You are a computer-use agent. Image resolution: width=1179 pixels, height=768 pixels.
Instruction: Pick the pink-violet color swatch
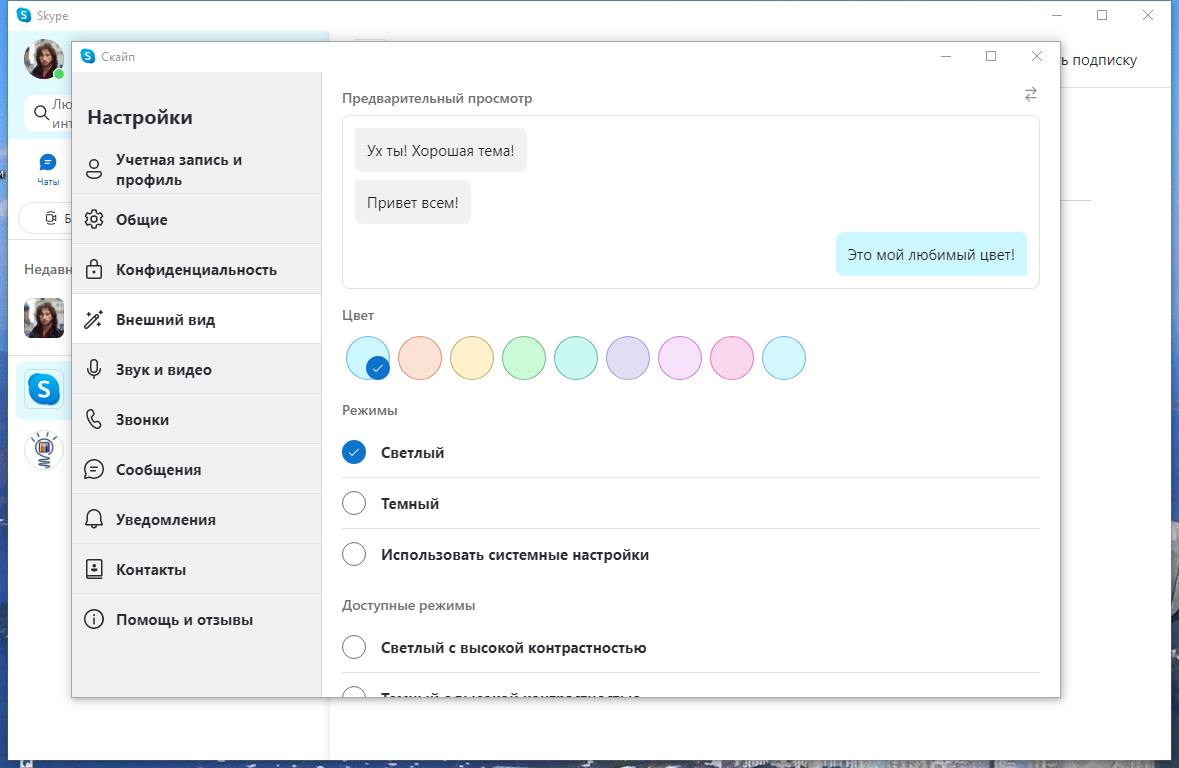[x=680, y=357]
